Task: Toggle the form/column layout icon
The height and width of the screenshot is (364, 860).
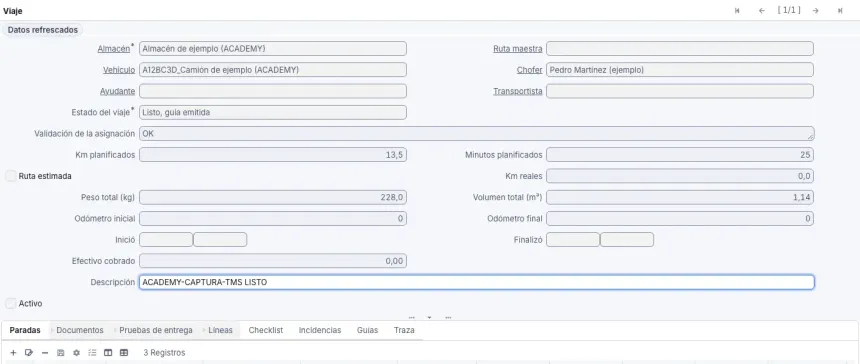Action: point(108,352)
